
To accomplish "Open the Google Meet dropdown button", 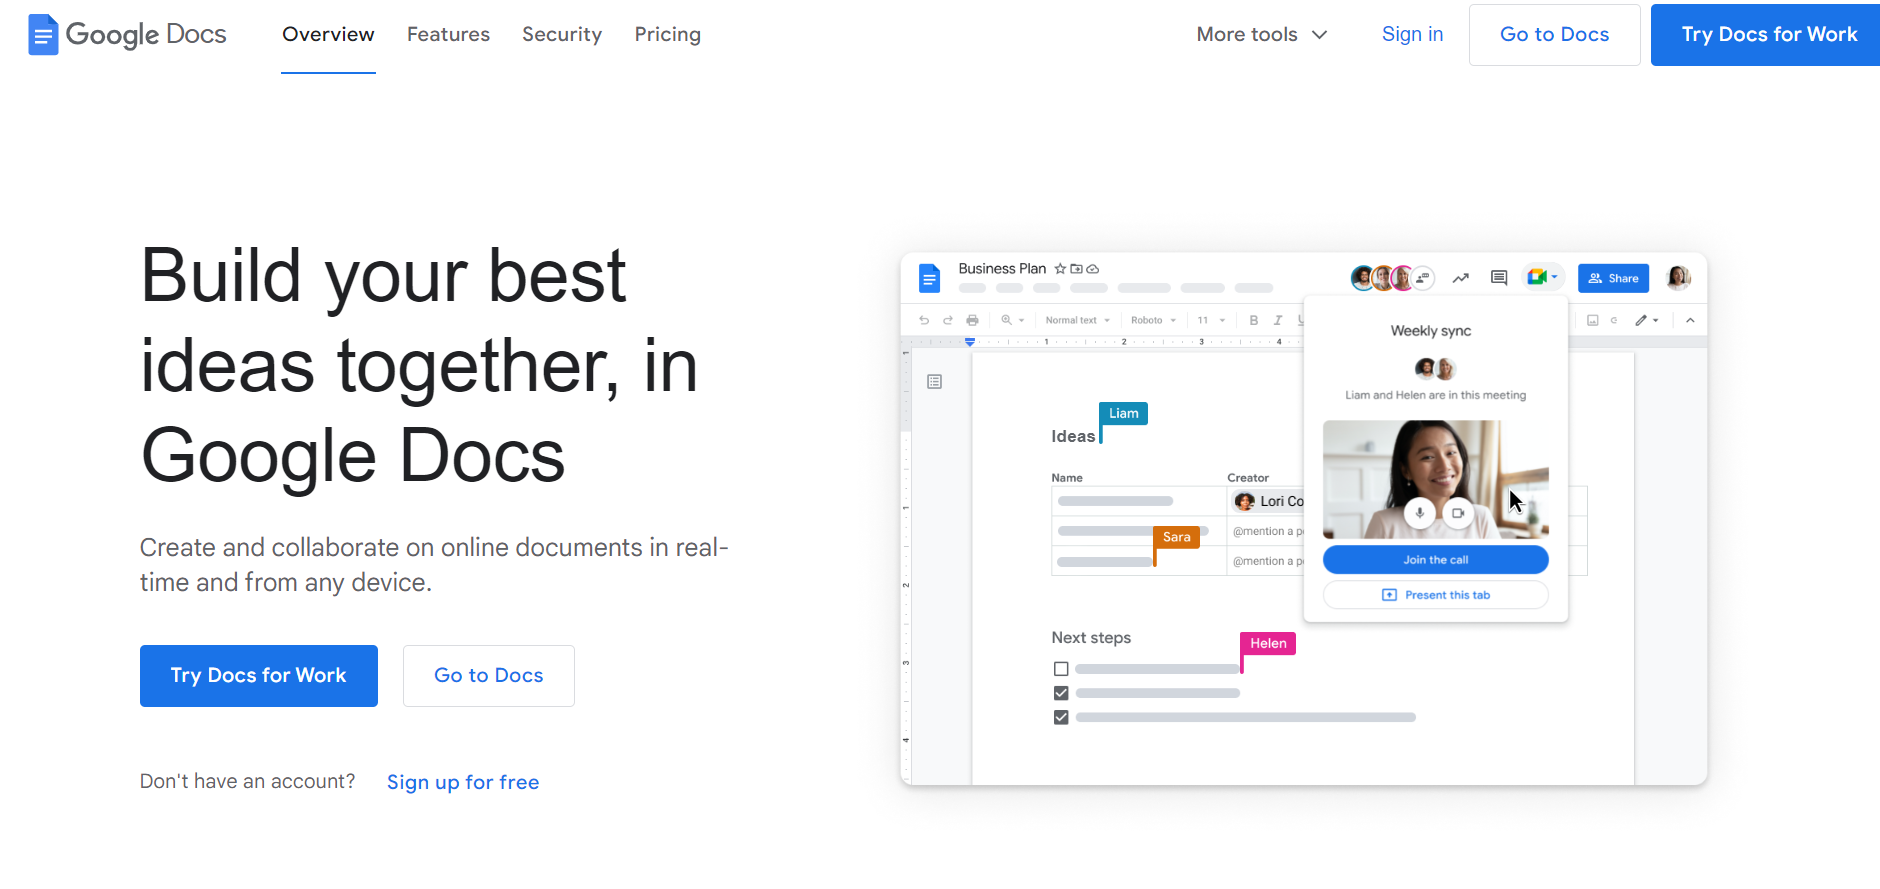I will (1543, 278).
